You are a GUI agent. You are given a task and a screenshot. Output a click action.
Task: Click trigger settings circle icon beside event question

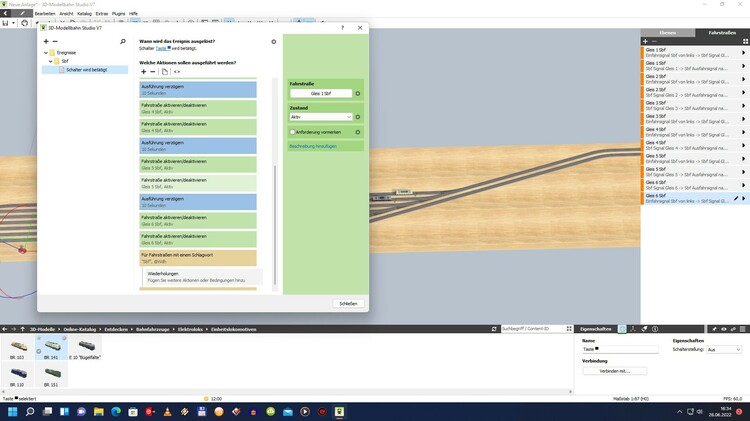click(274, 42)
